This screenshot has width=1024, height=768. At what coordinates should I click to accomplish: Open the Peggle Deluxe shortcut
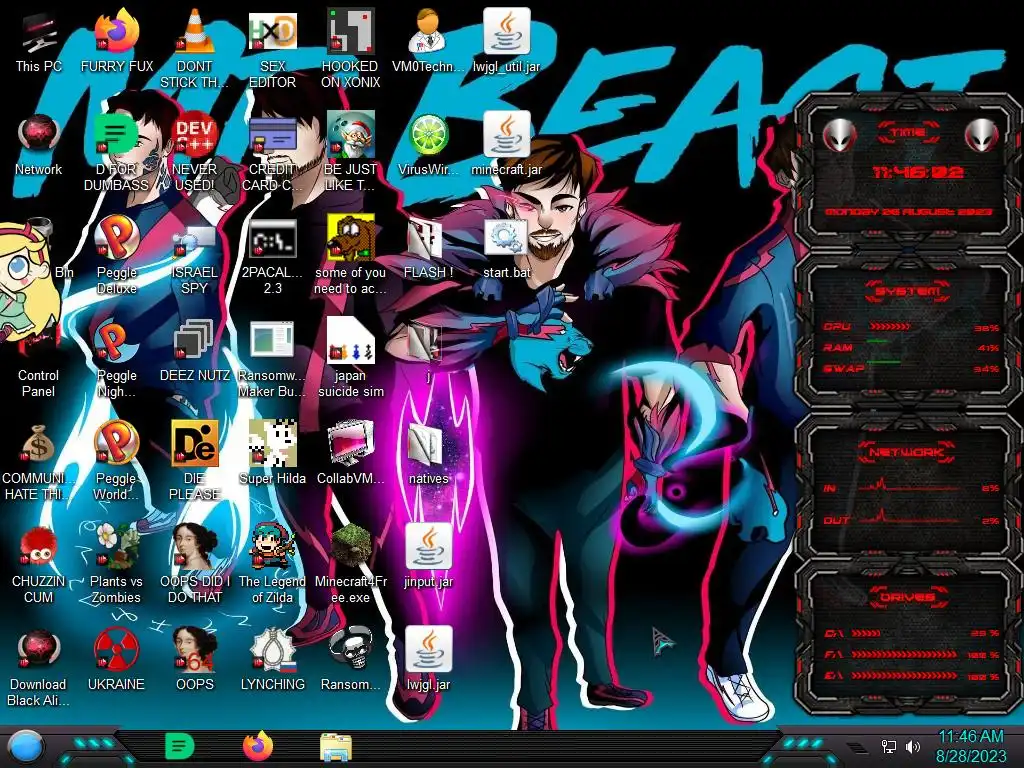pyautogui.click(x=116, y=255)
